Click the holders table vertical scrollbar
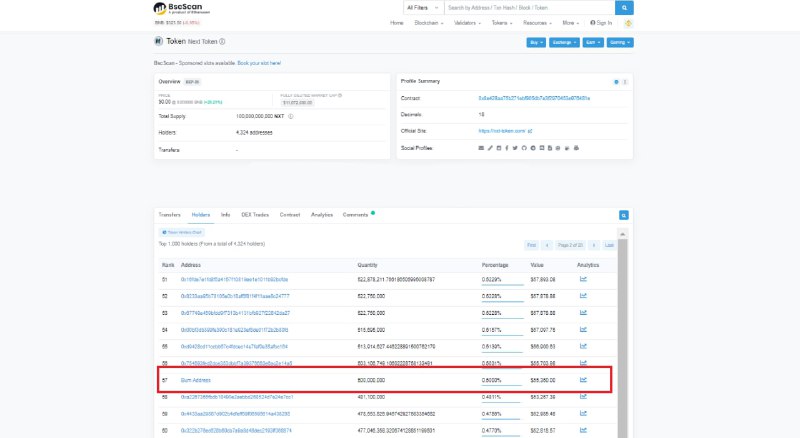This screenshot has width=800, height=438. [622, 337]
